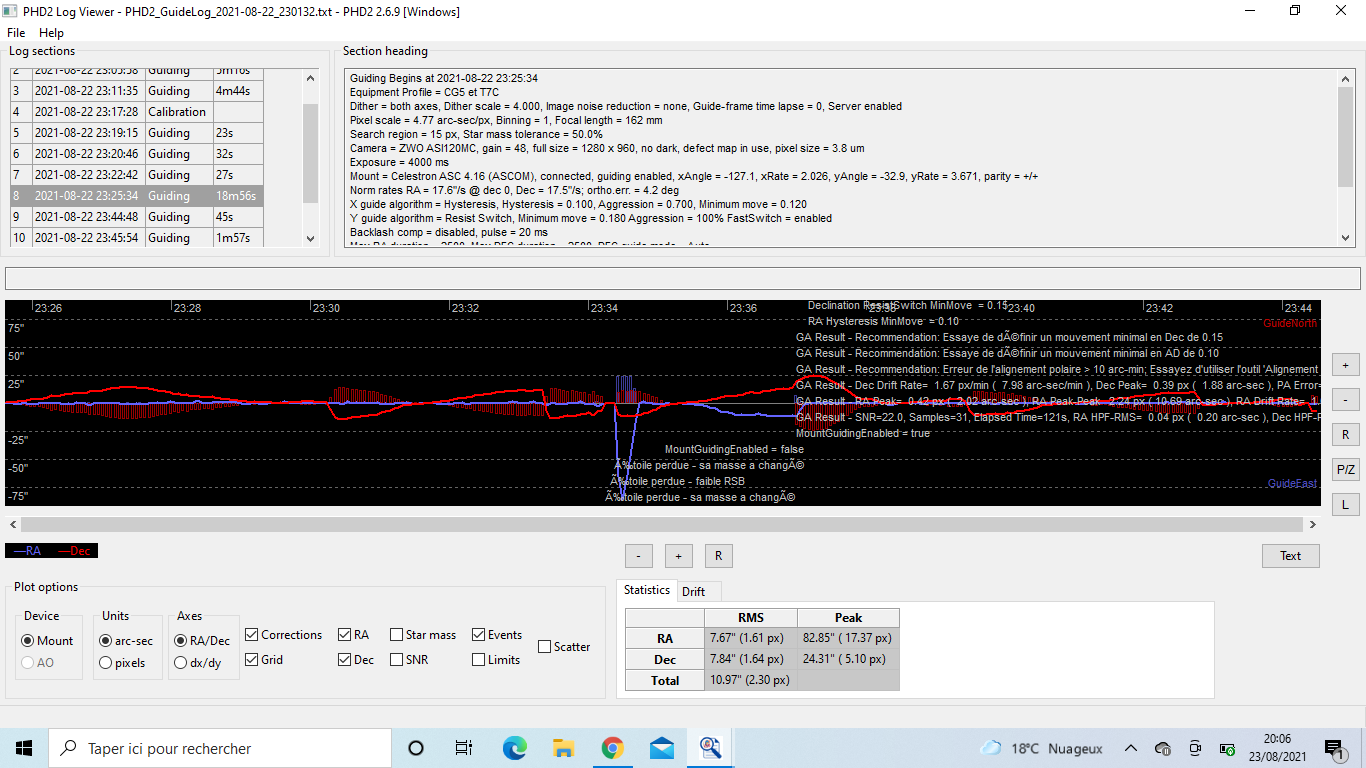Click the graph scrollbar right arrow
This screenshot has height=768, width=1366.
pos(1312,524)
